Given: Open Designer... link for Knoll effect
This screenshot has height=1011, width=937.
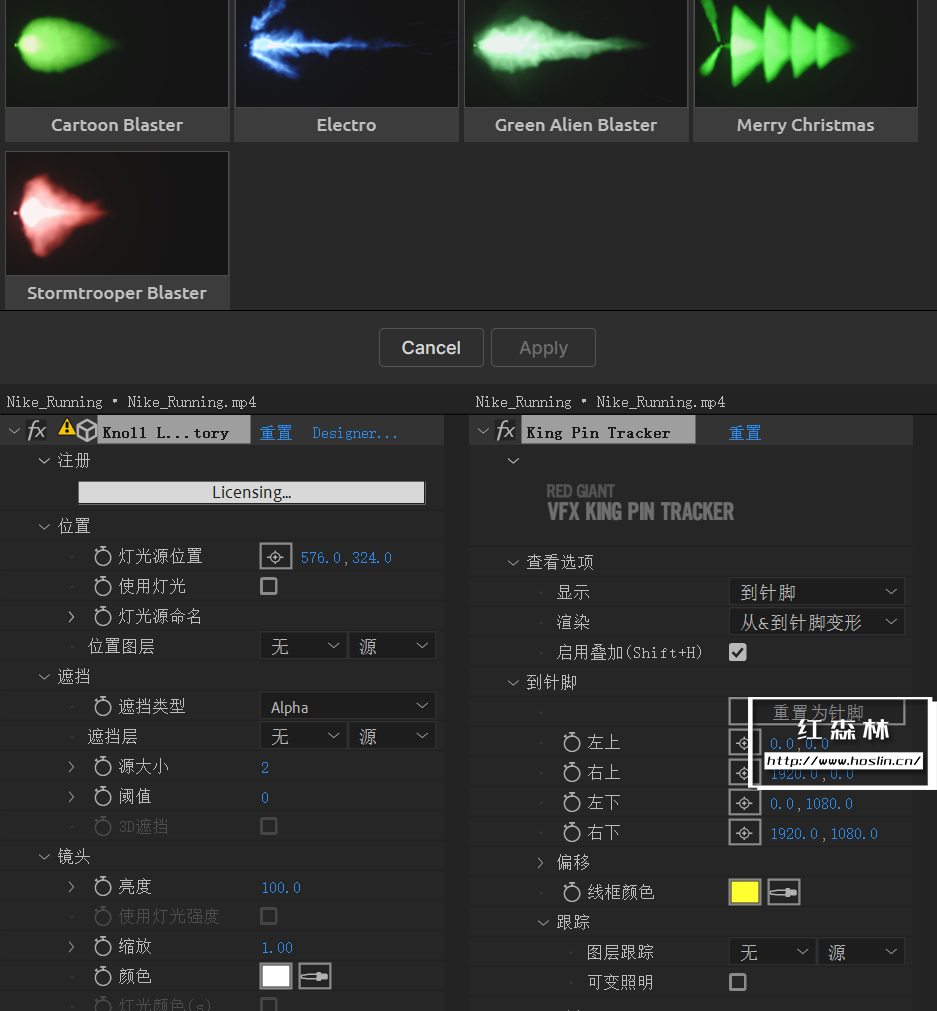Looking at the screenshot, I should click(x=355, y=433).
